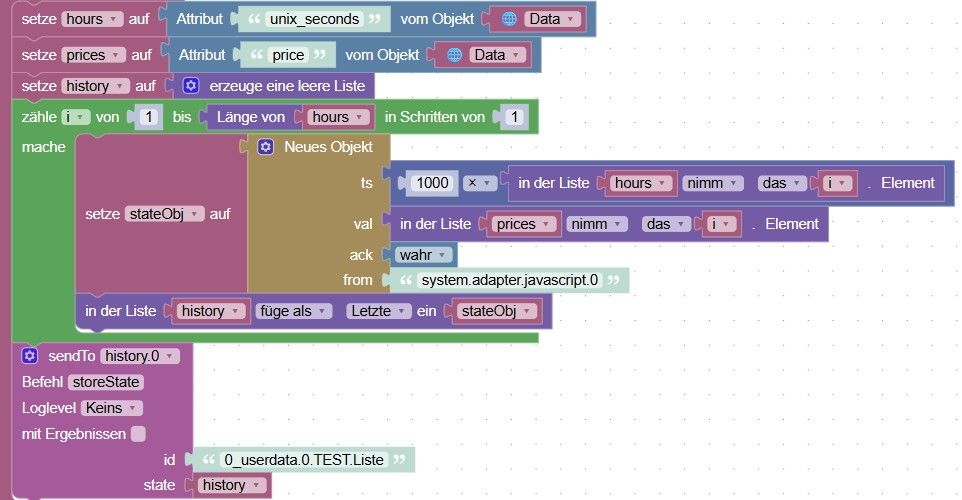Image resolution: width=962 pixels, height=500 pixels.
Task: Click the opening quote of 'unix_seconds' text block
Action: tap(254, 19)
